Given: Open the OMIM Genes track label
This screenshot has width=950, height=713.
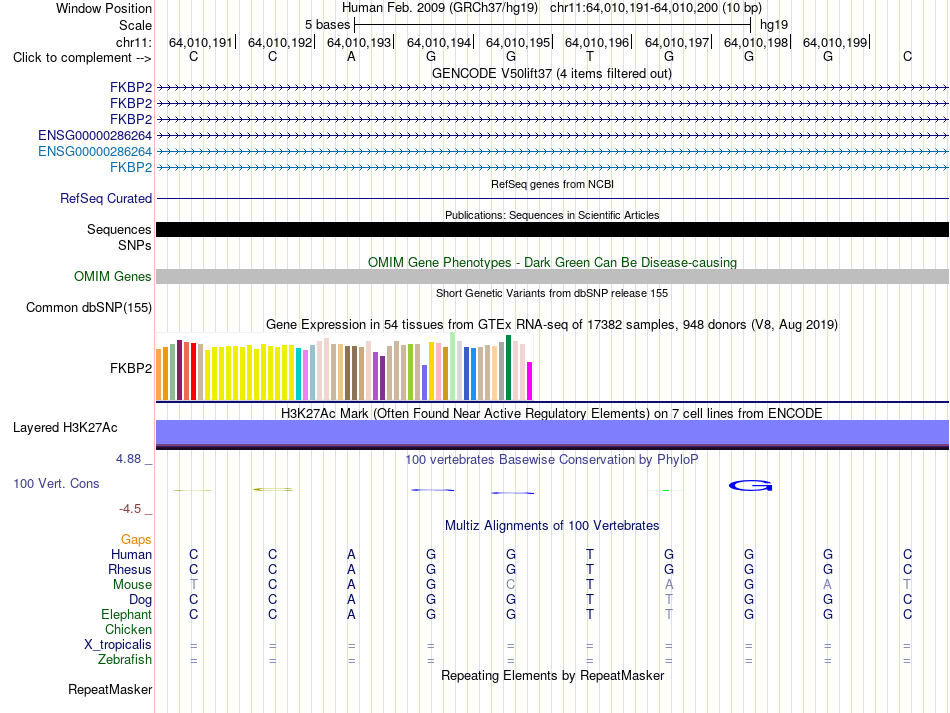Looking at the screenshot, I should coord(113,276).
